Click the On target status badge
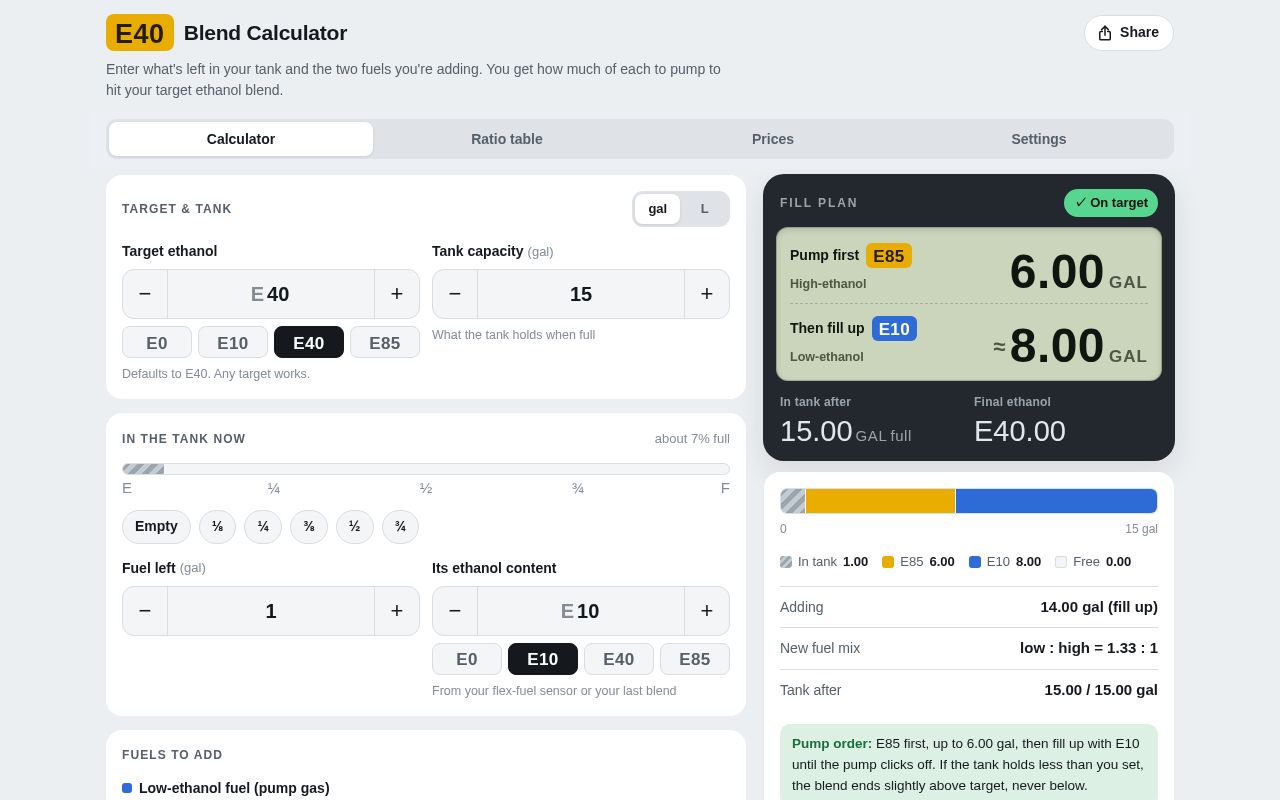The width and height of the screenshot is (1280, 800). 1111,203
